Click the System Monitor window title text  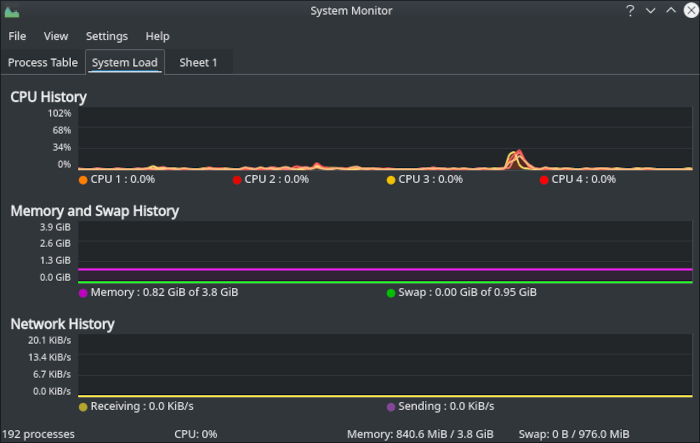(351, 11)
